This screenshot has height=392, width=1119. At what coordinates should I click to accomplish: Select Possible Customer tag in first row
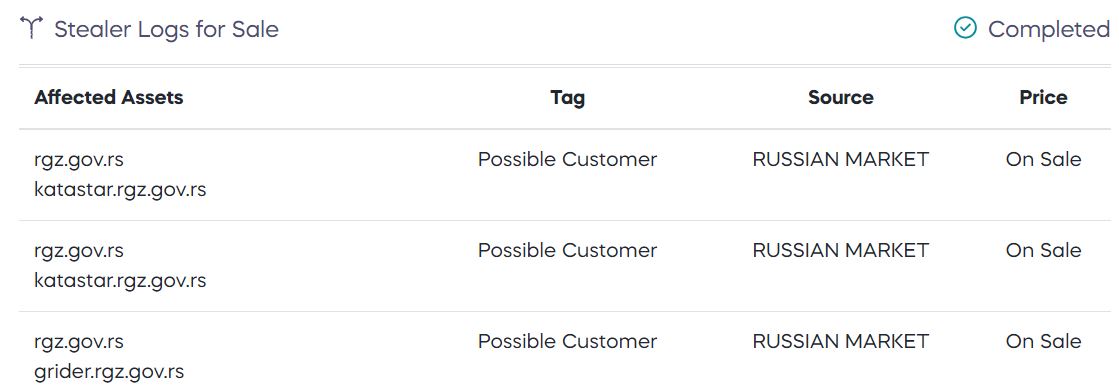pyautogui.click(x=567, y=159)
